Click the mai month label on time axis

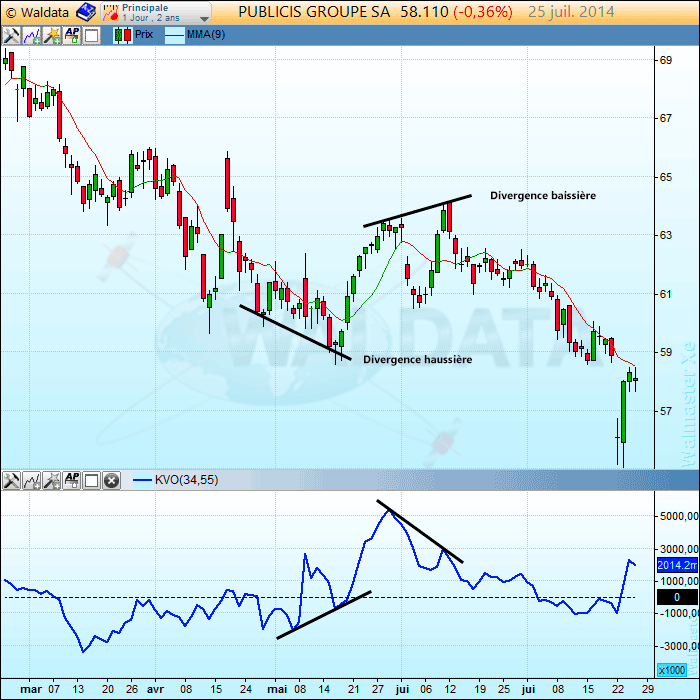click(x=277, y=689)
